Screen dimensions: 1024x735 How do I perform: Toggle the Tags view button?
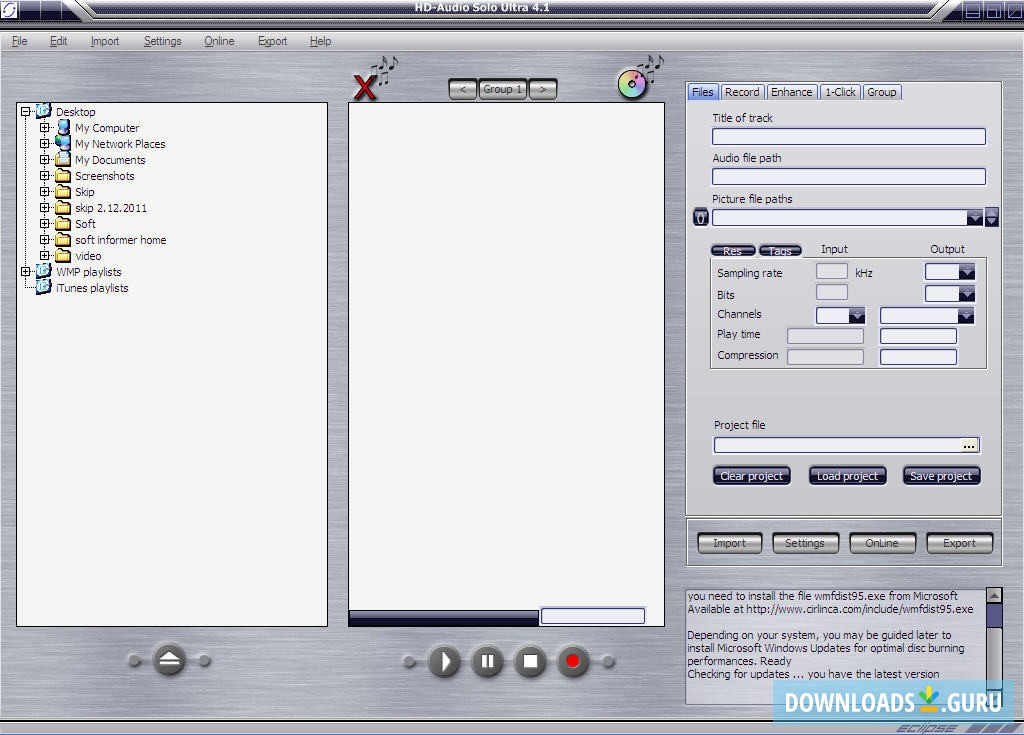point(780,251)
